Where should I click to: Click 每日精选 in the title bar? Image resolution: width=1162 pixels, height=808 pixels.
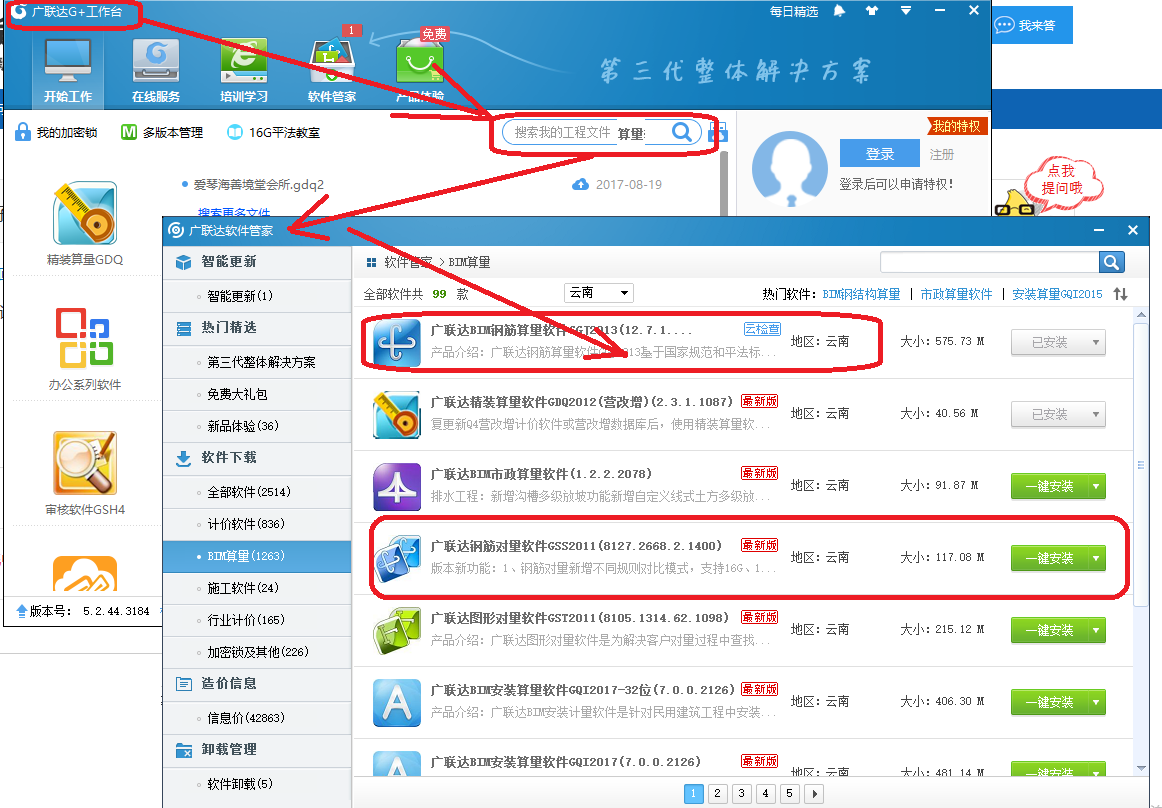[794, 12]
